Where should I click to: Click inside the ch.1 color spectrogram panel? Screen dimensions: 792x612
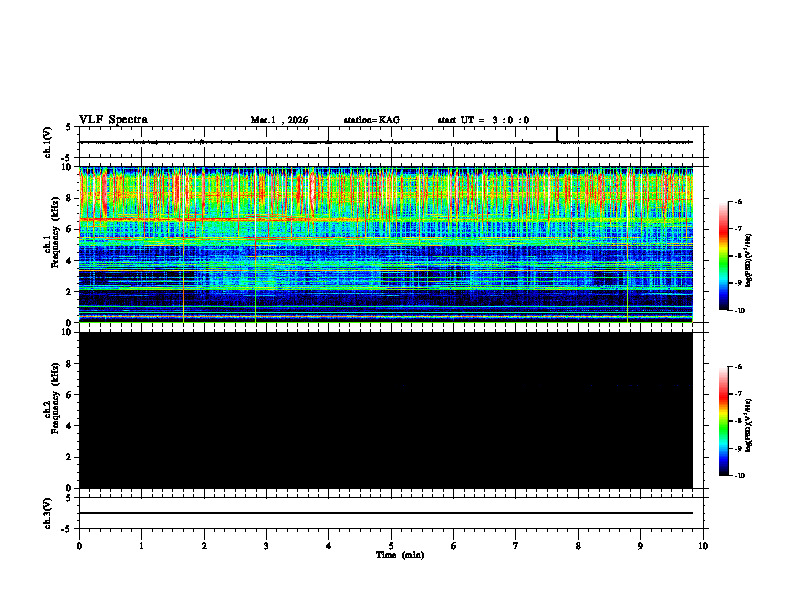click(385, 244)
